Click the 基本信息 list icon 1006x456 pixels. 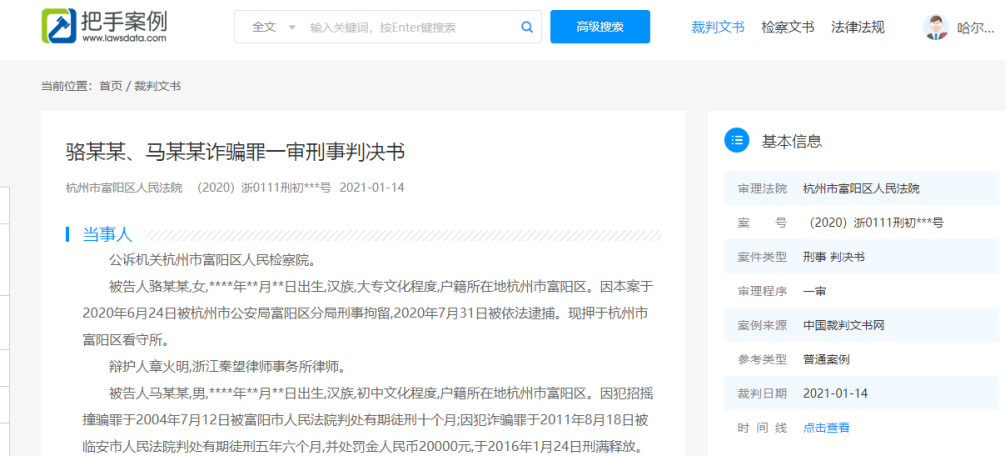tap(736, 141)
